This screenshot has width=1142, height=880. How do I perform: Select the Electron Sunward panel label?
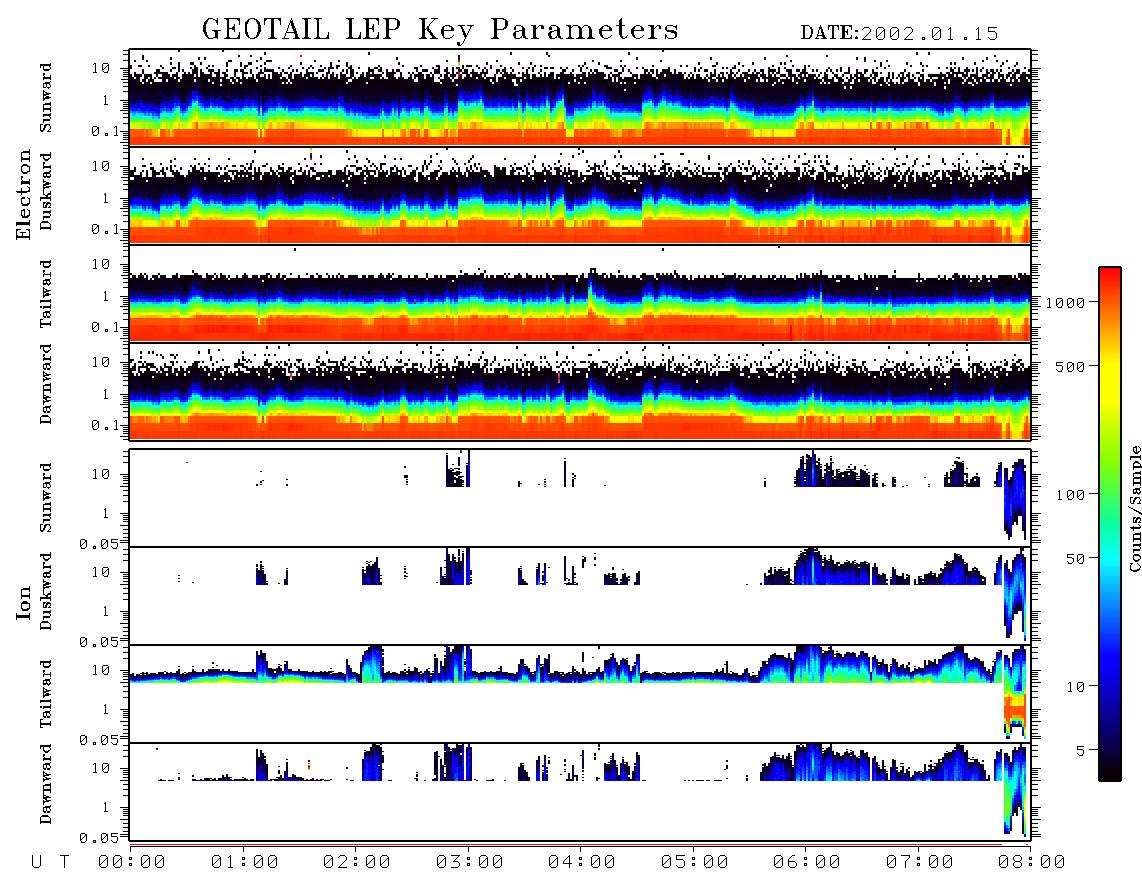(46, 98)
